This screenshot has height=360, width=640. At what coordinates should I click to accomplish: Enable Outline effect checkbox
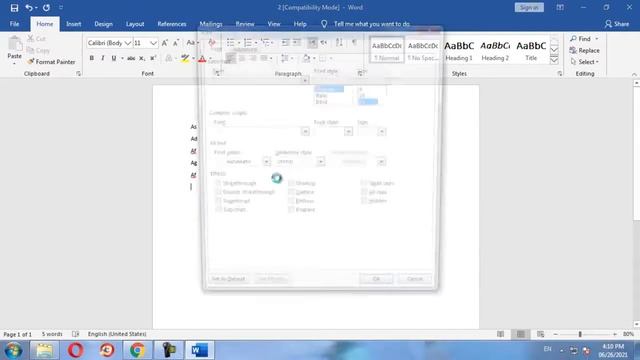[x=291, y=192]
